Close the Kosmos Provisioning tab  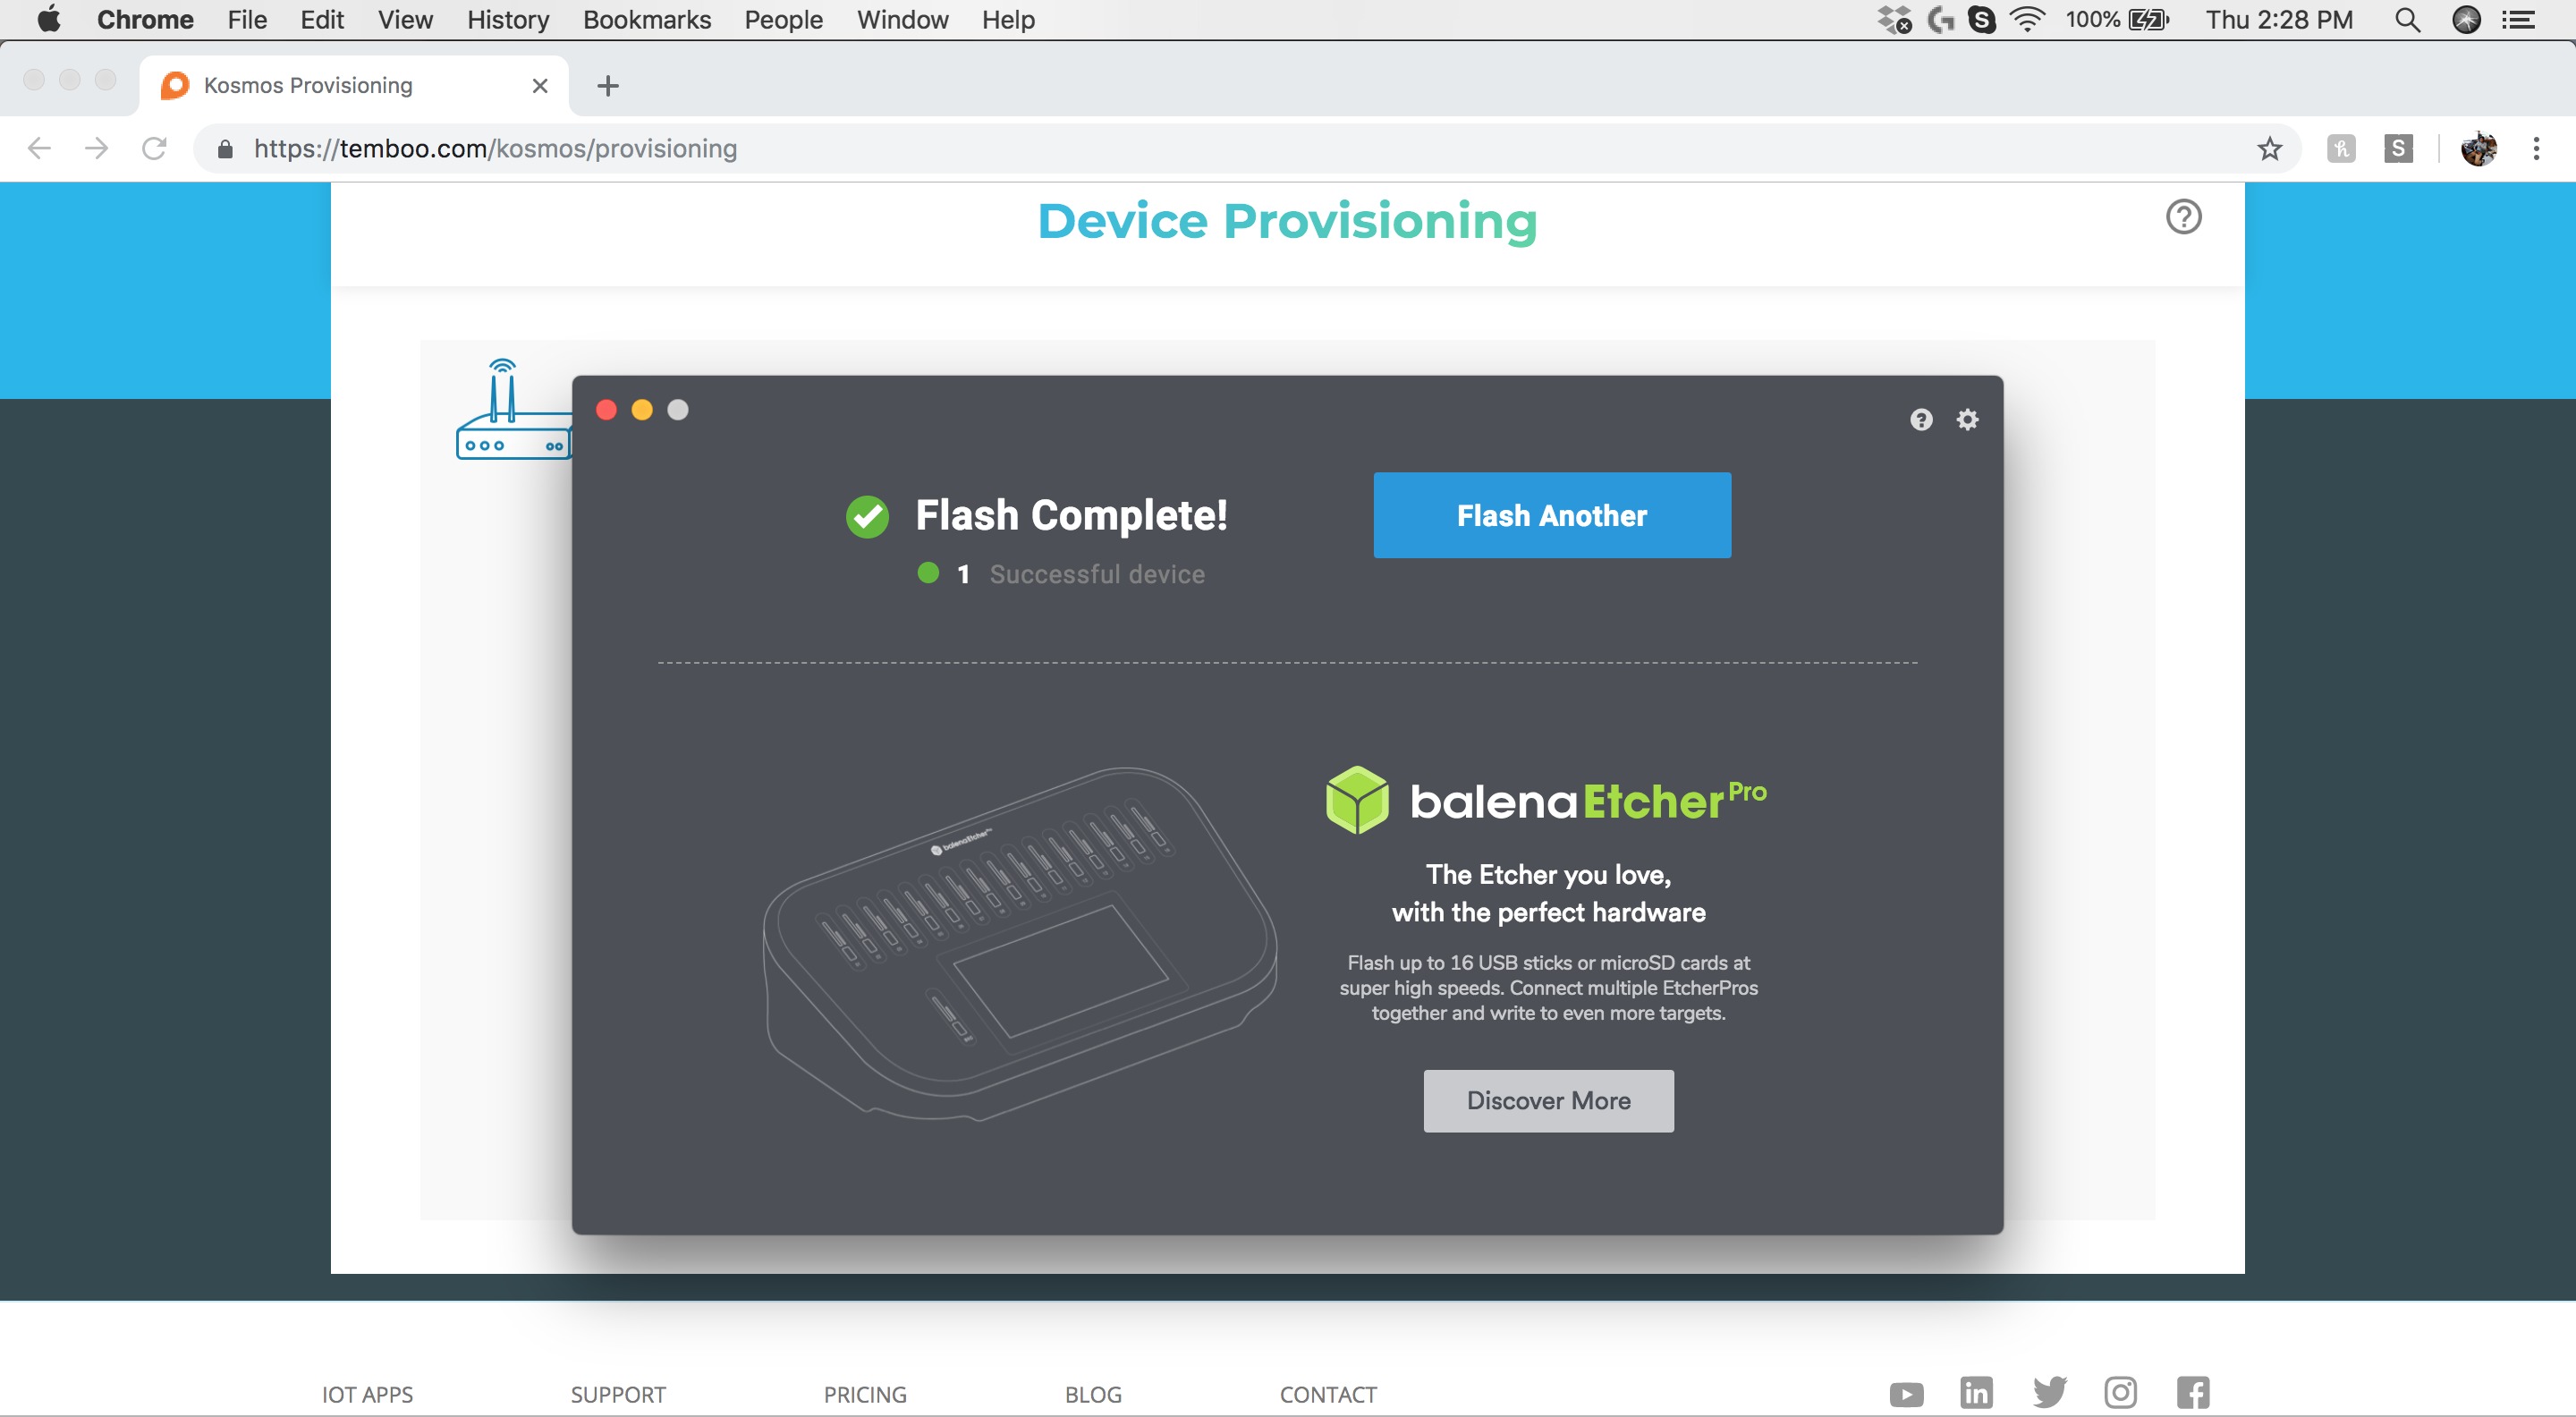[540, 86]
